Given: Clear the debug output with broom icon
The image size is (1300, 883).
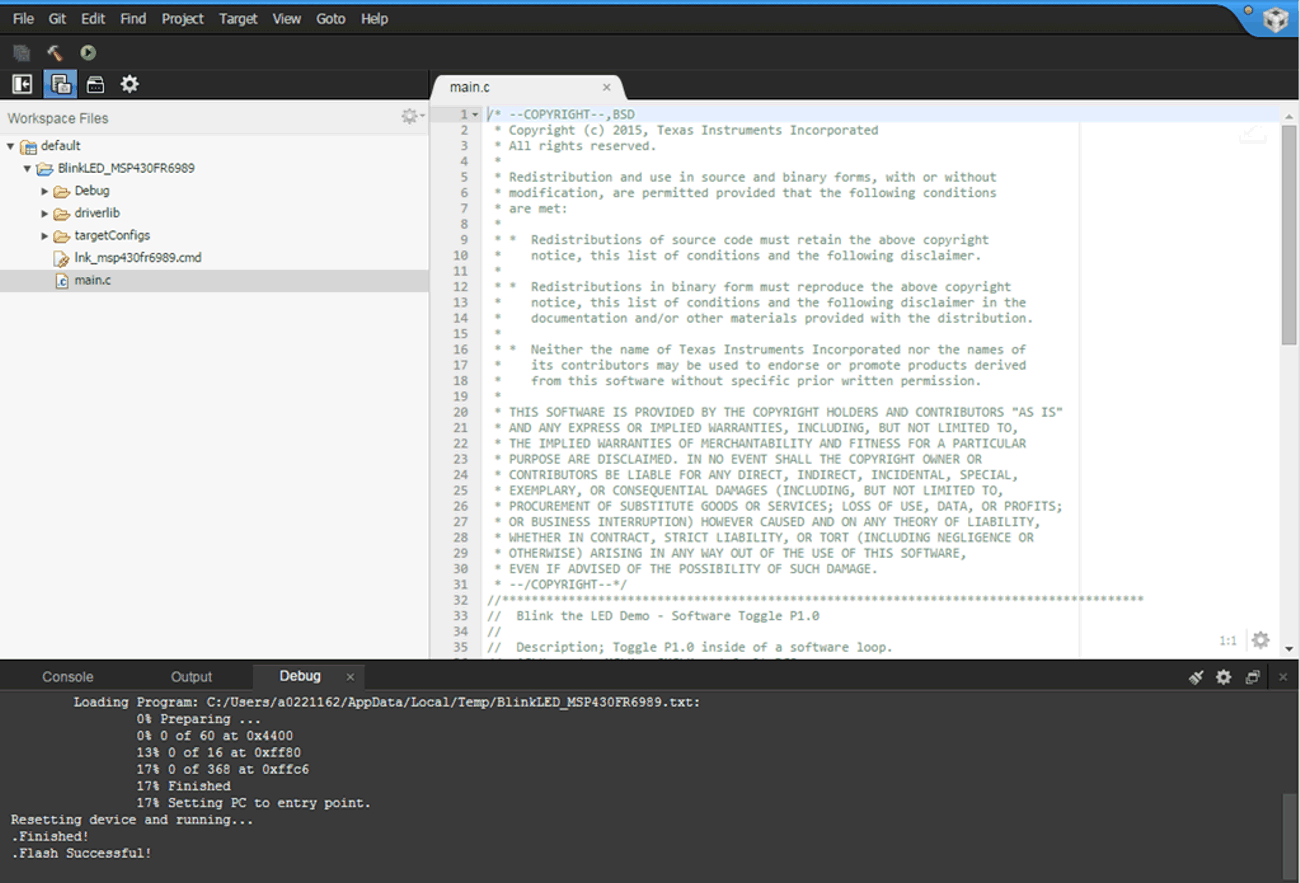Looking at the screenshot, I should [x=1195, y=677].
